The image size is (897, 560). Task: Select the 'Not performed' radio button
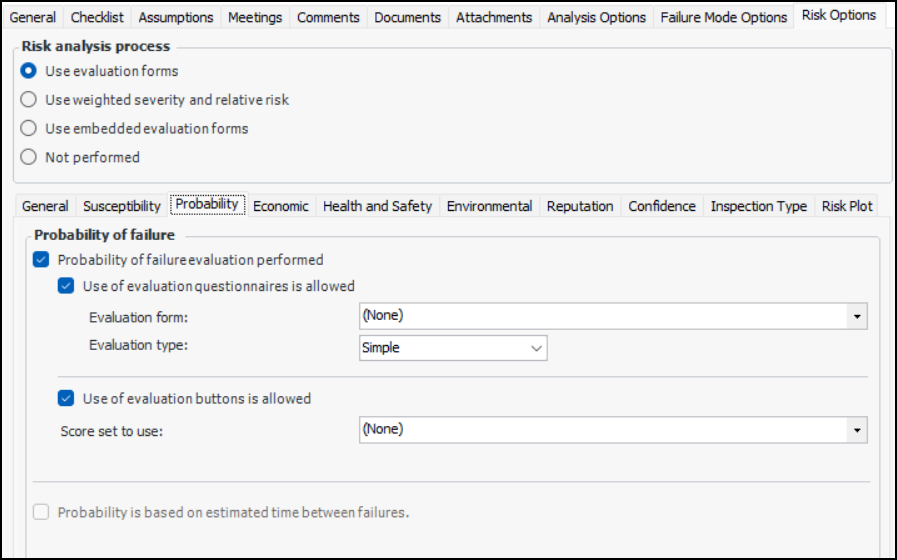pyautogui.click(x=29, y=157)
